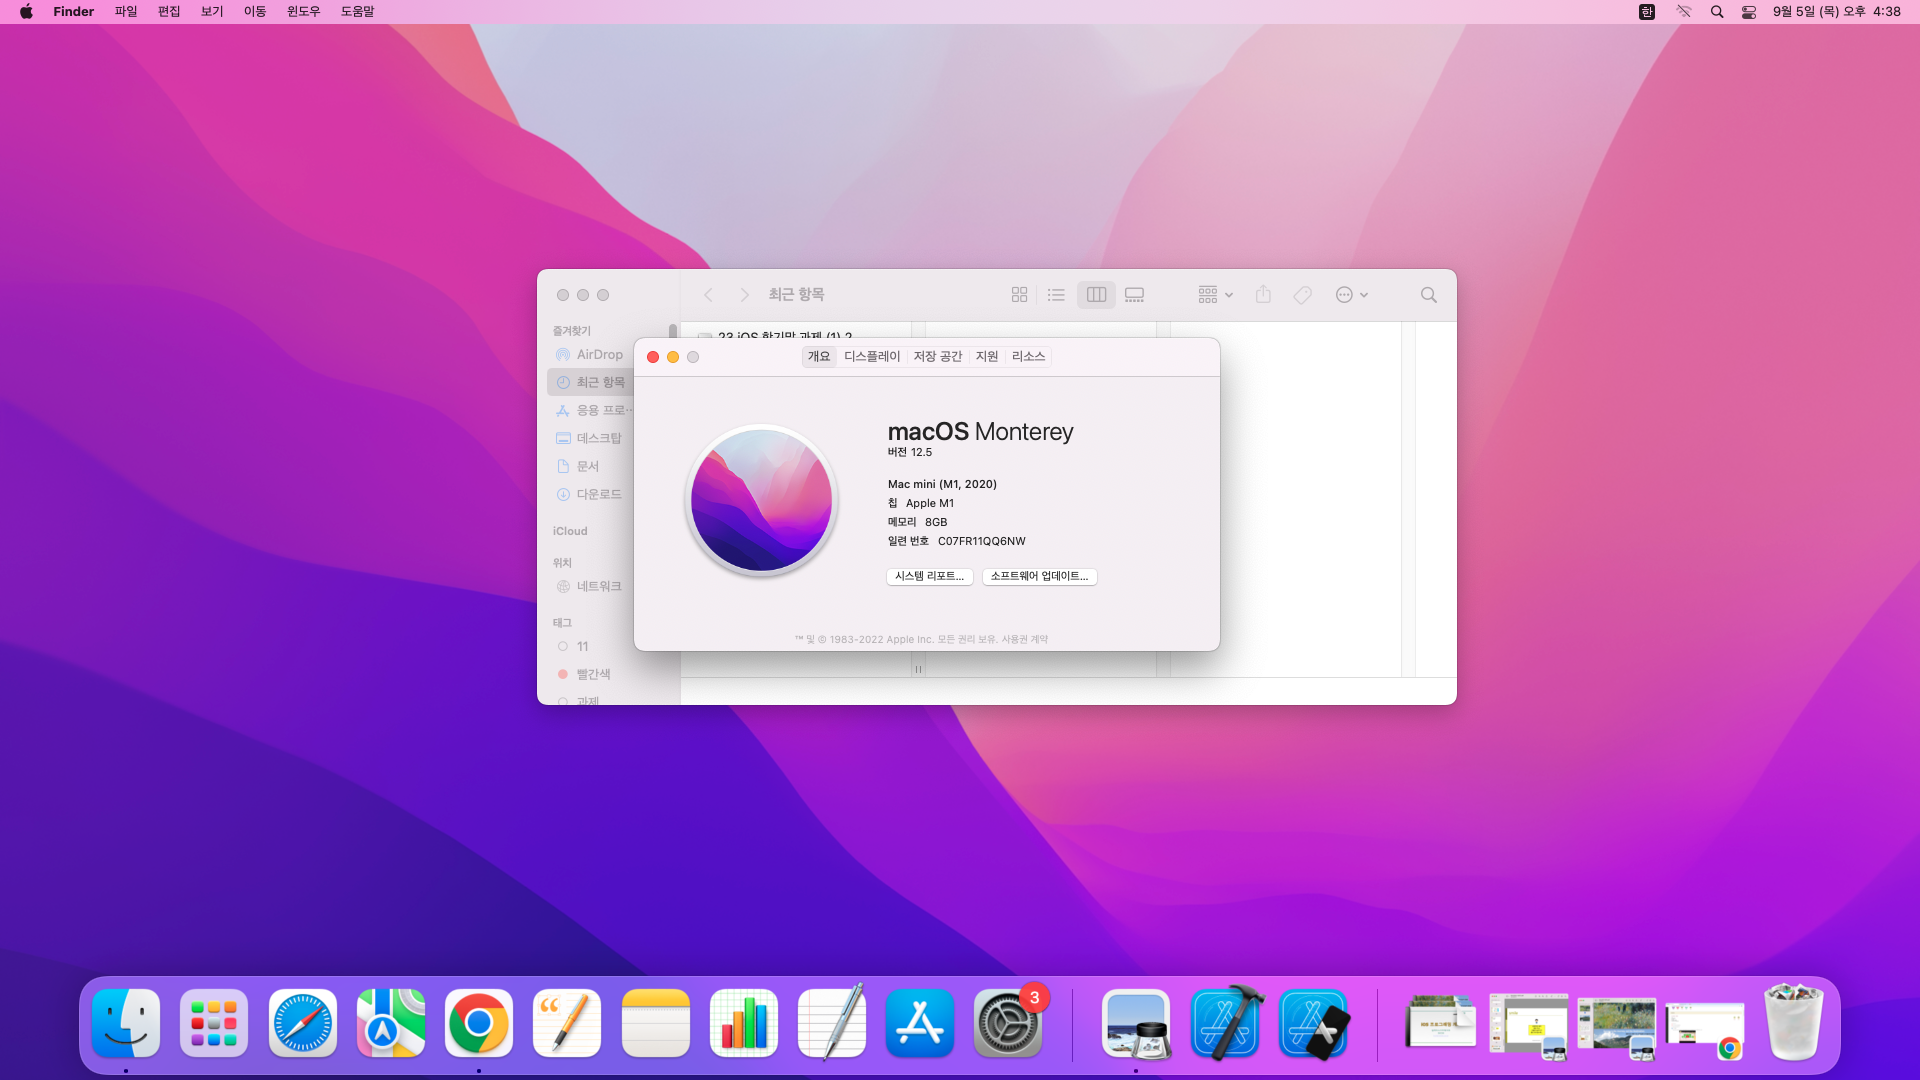Open the 보기 menu
The height and width of the screenshot is (1080, 1920).
(212, 12)
